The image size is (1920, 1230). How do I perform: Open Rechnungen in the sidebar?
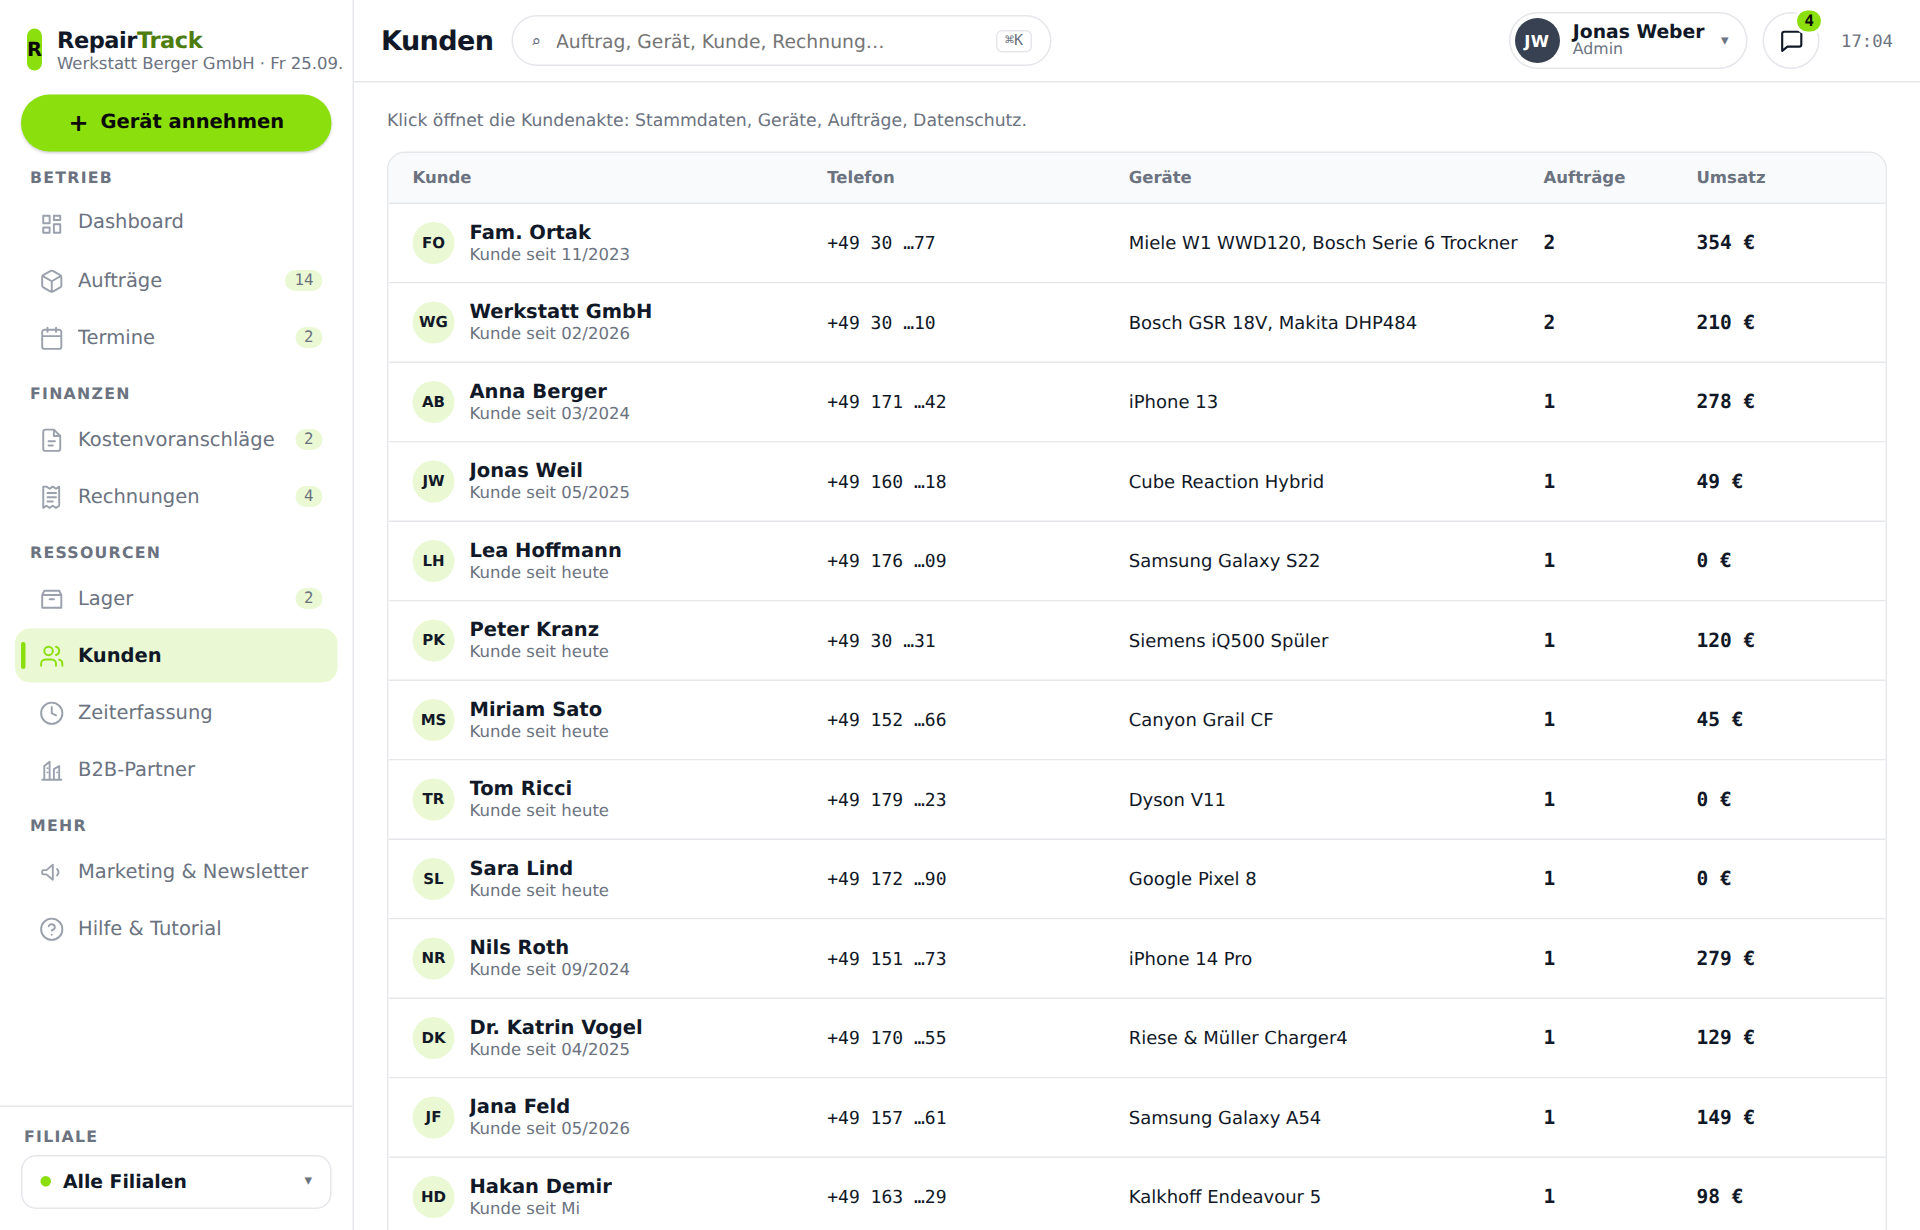coord(176,497)
